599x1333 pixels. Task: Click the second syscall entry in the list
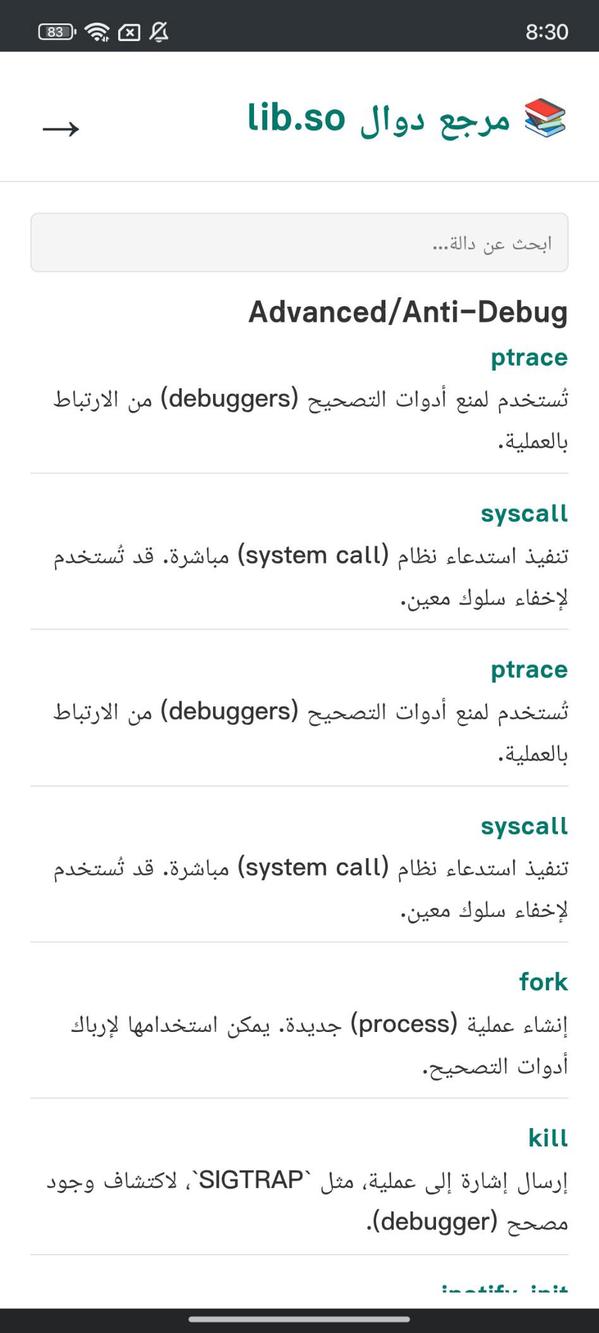[x=523, y=825]
